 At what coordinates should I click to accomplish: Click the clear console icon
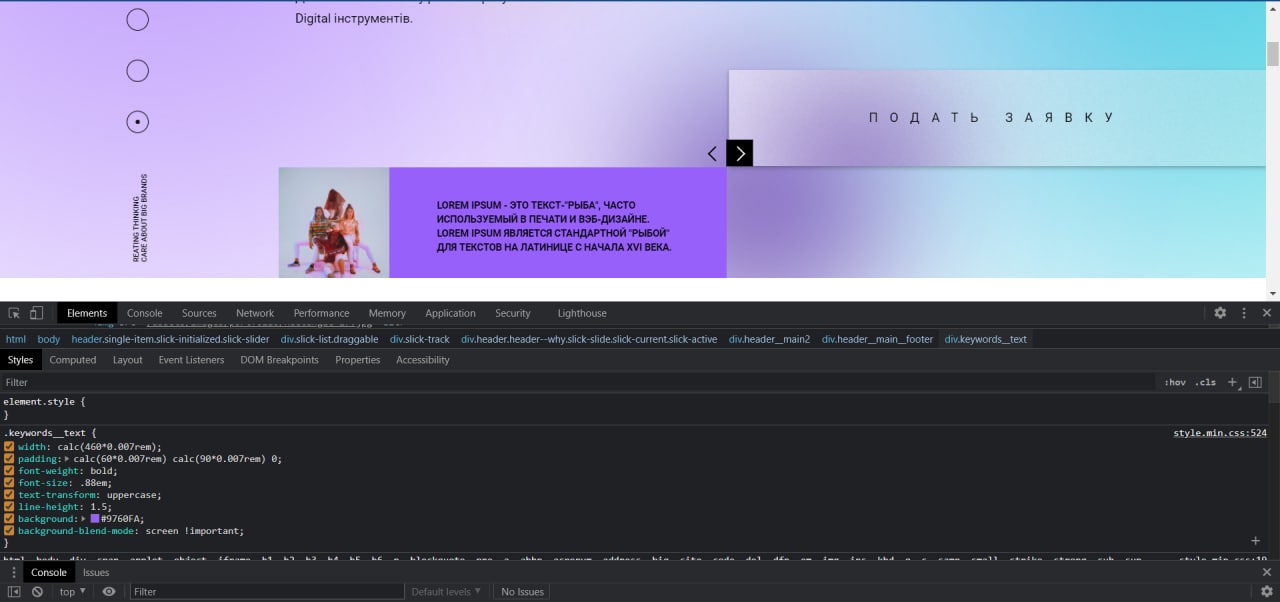click(37, 592)
